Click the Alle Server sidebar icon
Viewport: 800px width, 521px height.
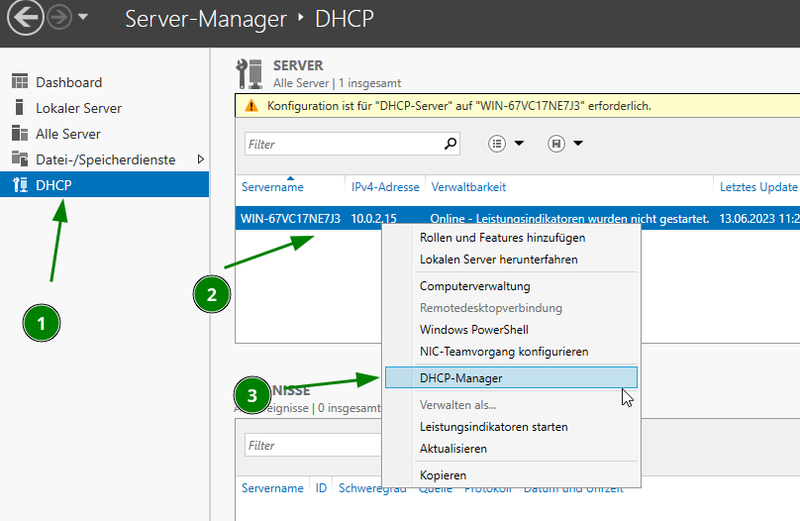[x=18, y=134]
